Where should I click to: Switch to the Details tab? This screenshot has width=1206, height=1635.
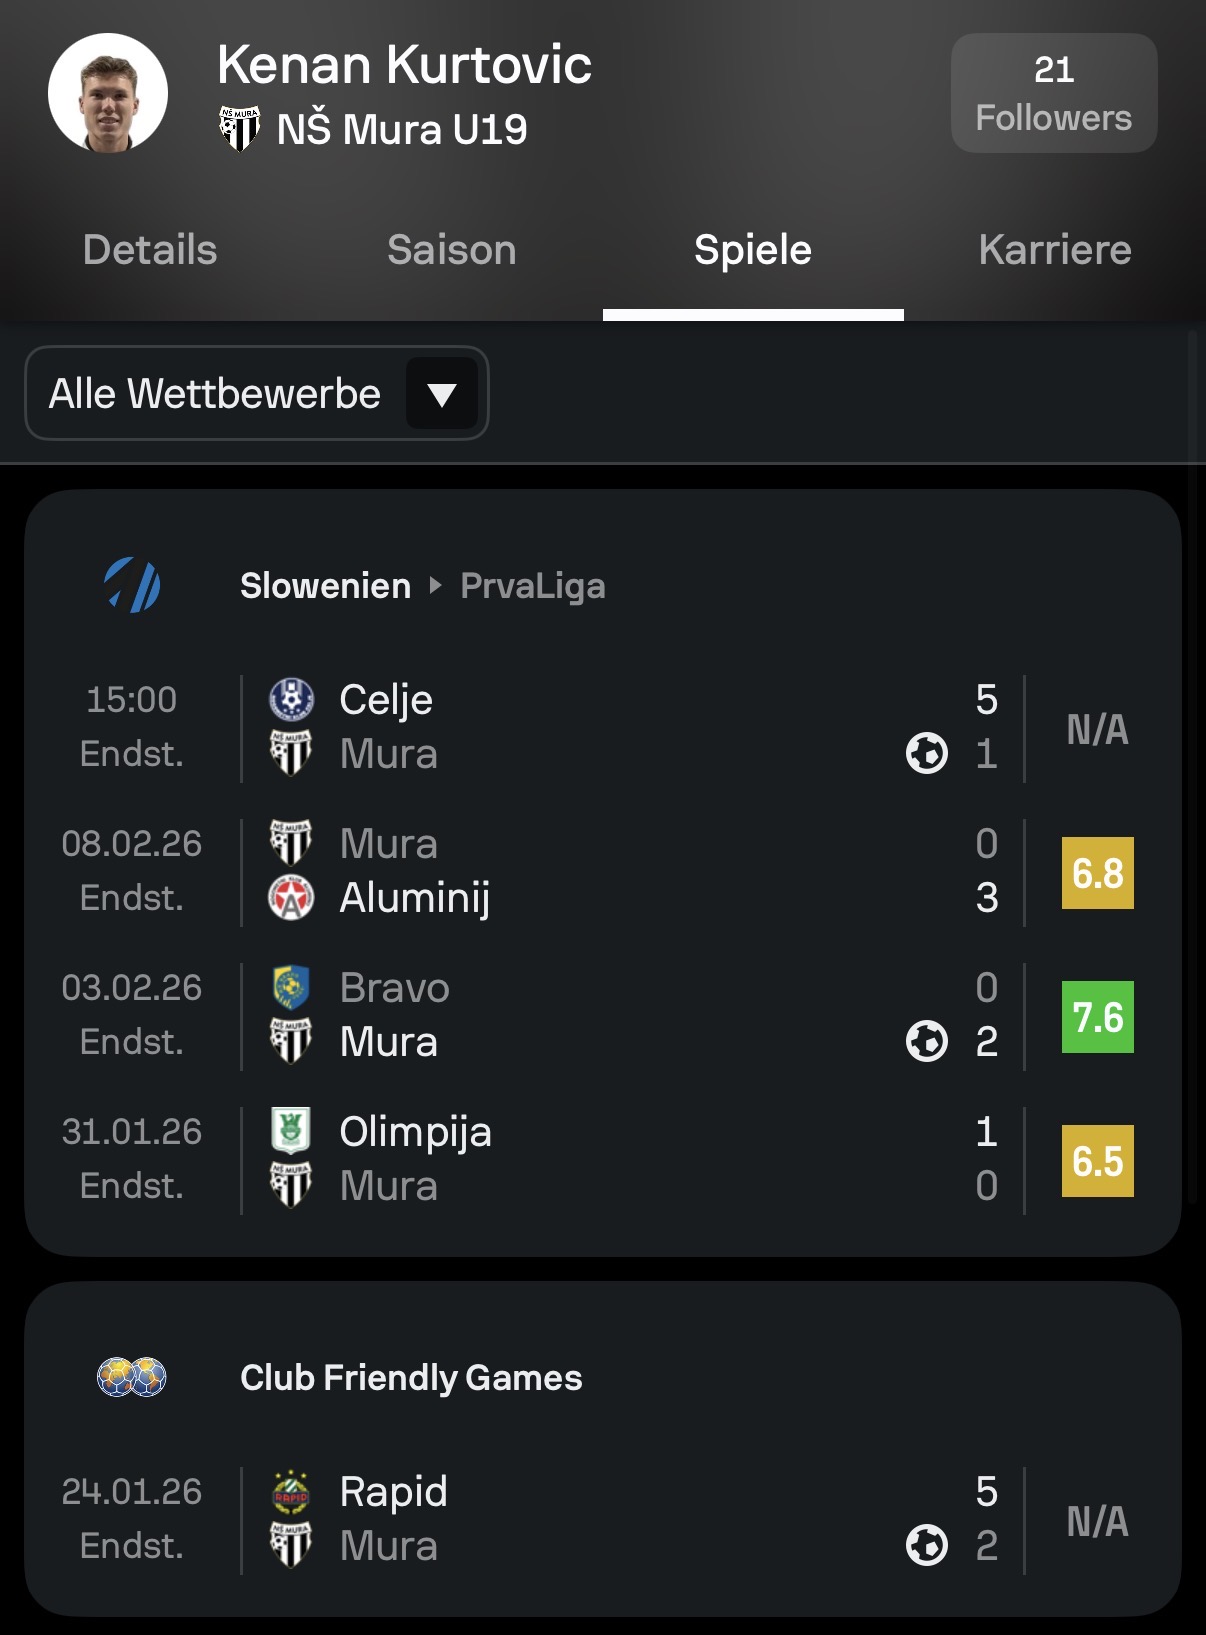150,250
